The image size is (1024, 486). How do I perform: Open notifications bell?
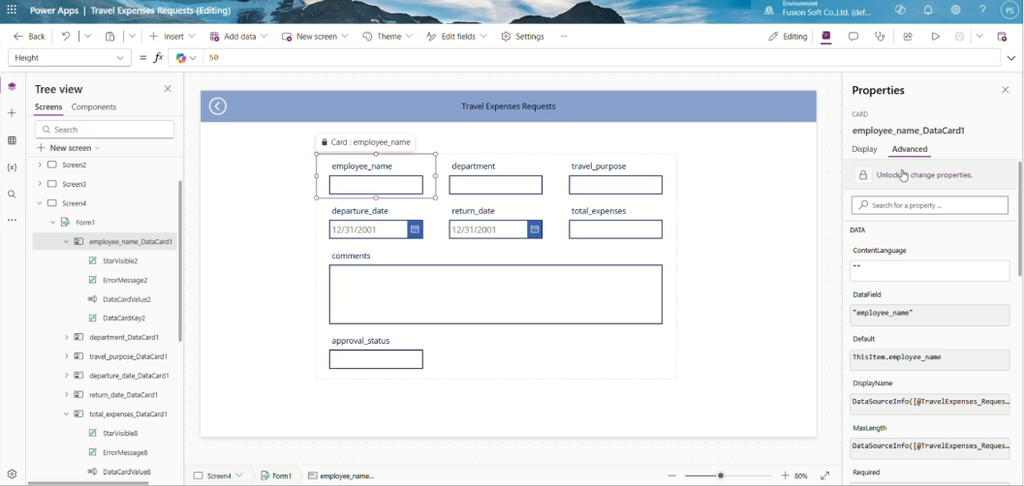tap(928, 10)
